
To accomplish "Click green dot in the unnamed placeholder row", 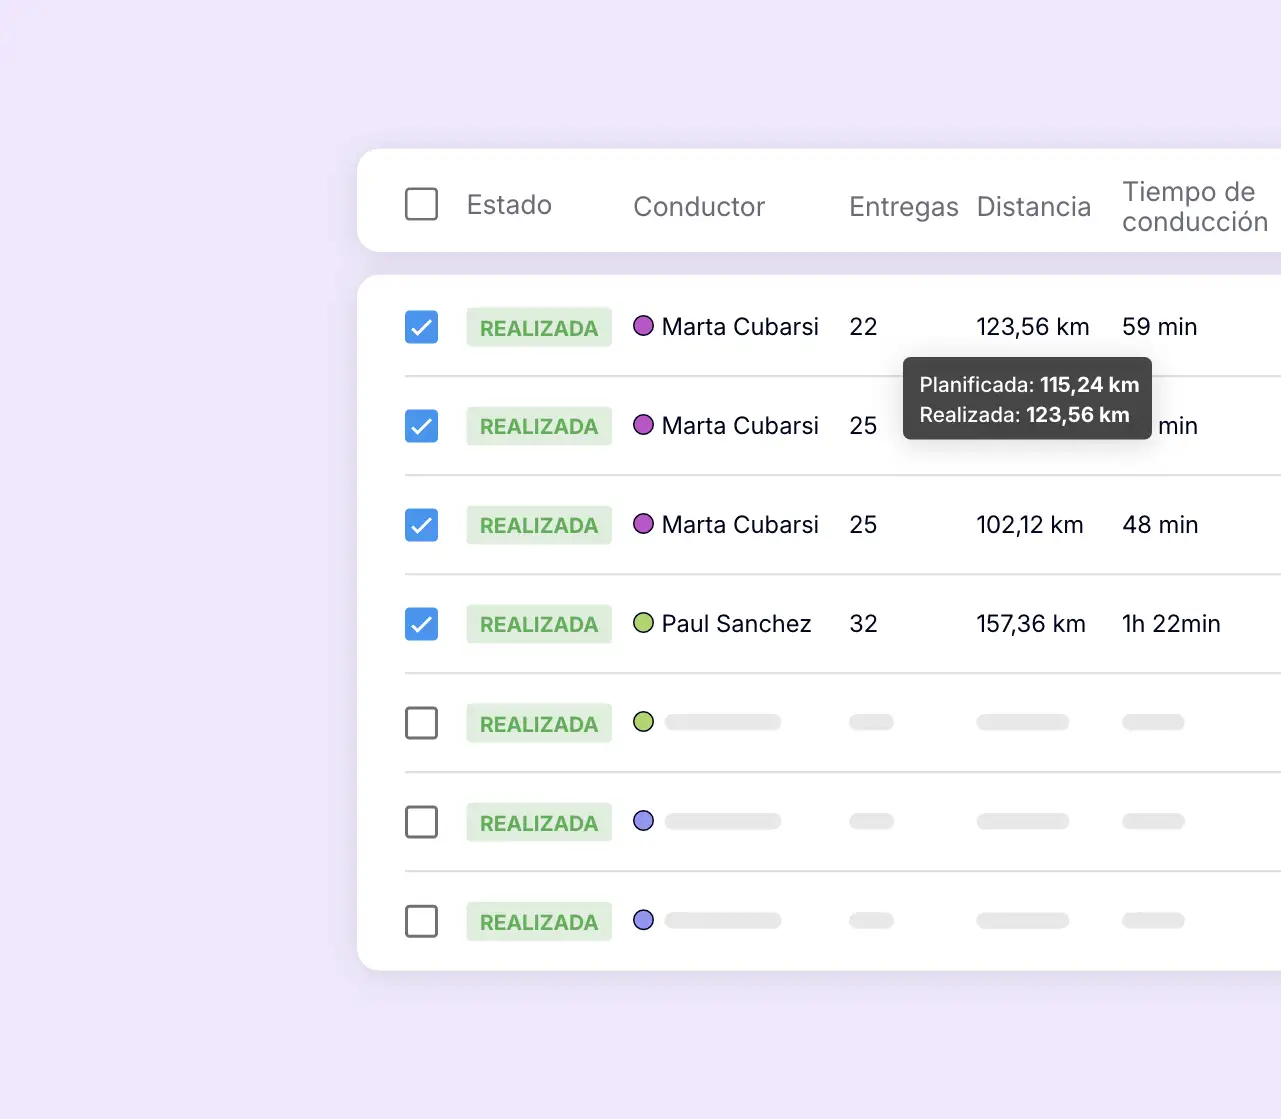I will click(644, 721).
